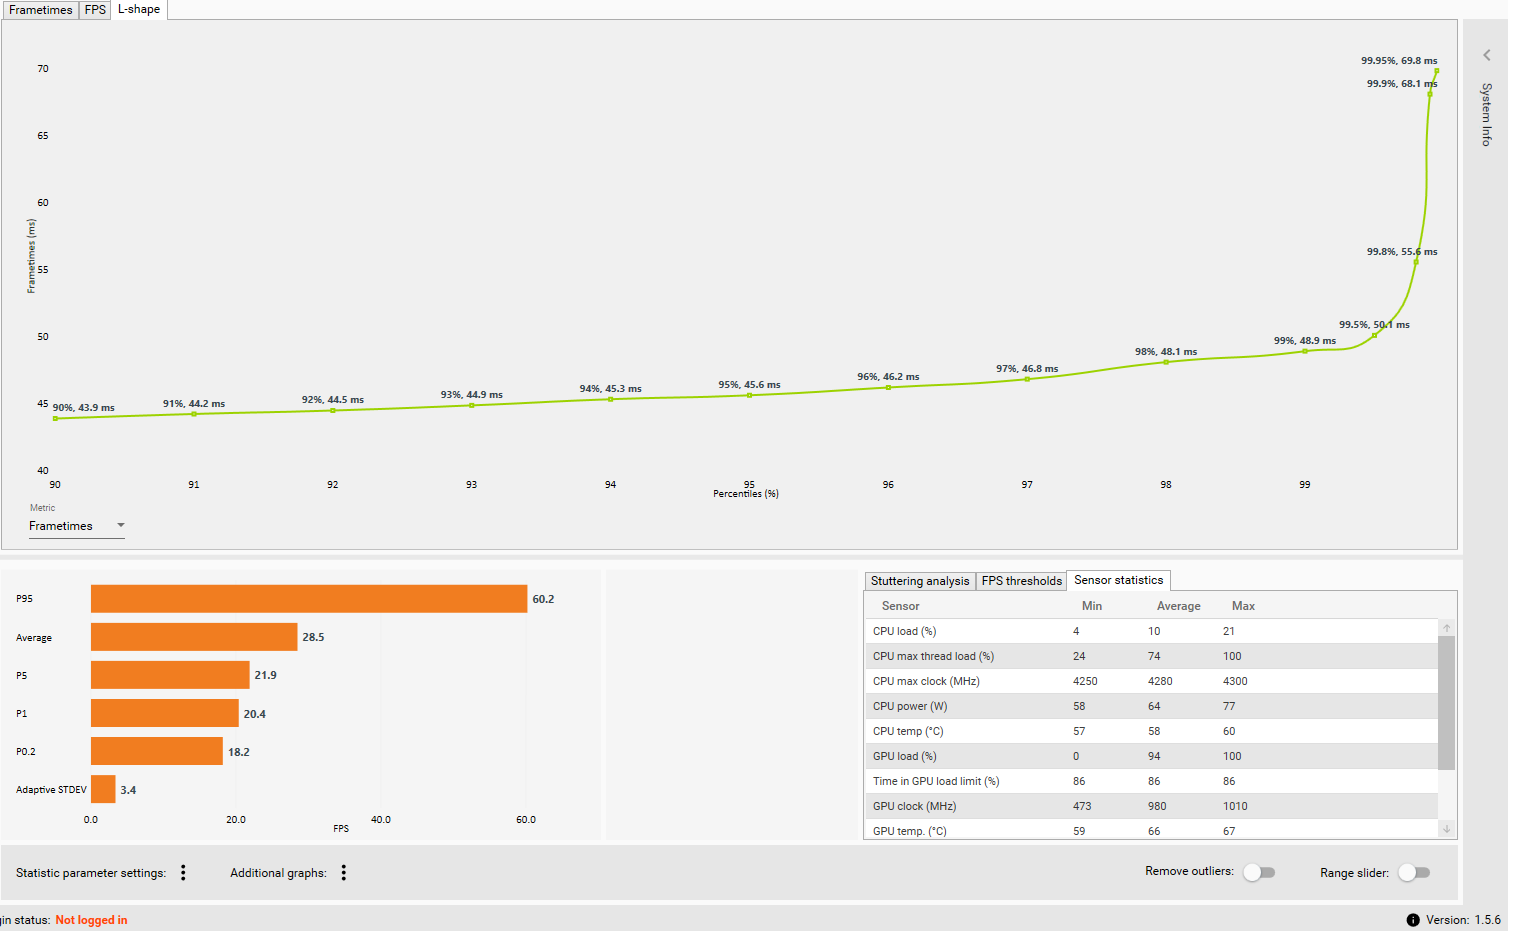1513x932 pixels.
Task: Switch to the Frametimes tab
Action: 40,10
